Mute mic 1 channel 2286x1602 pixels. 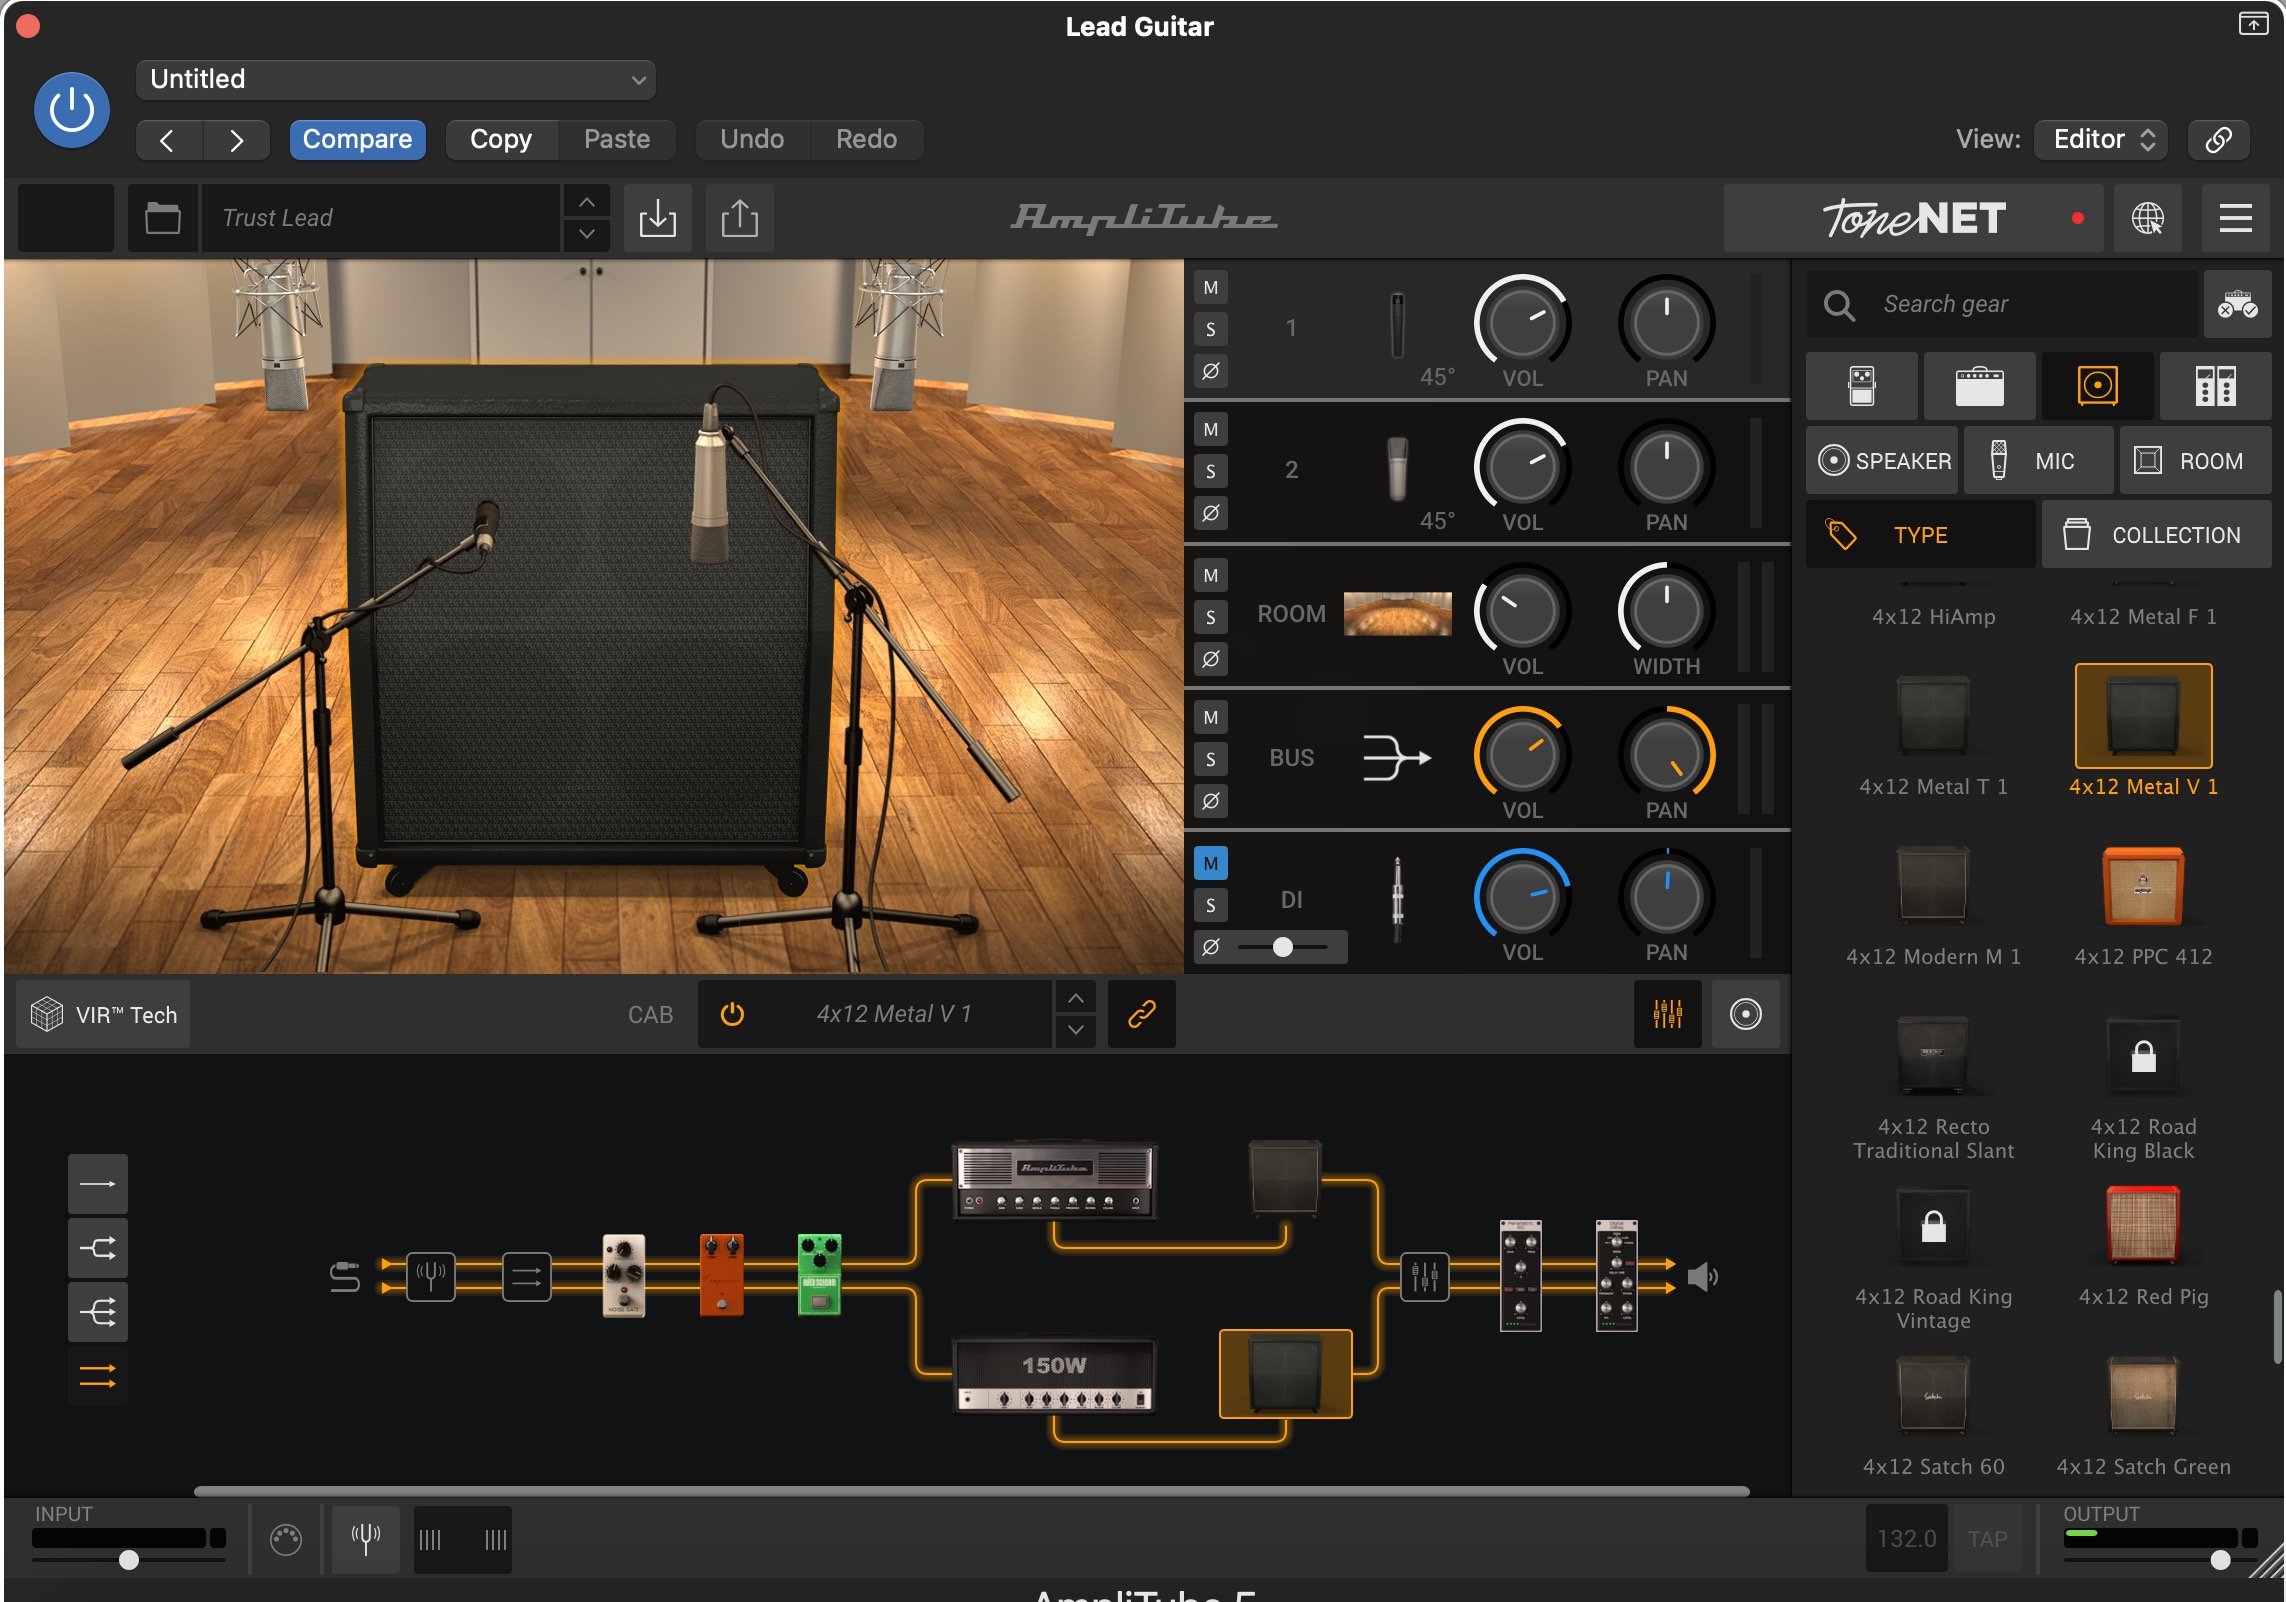coord(1210,288)
